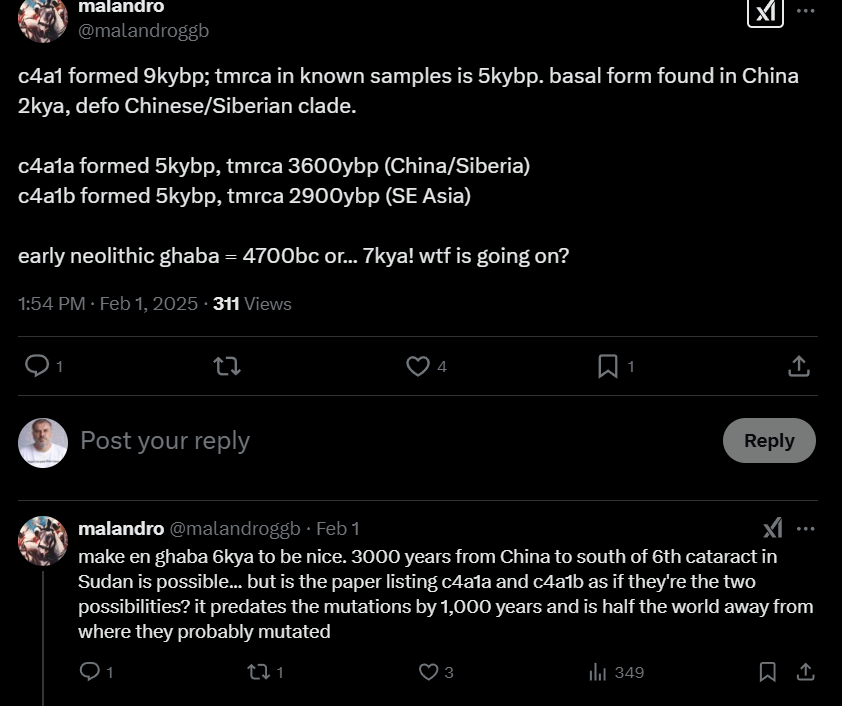The height and width of the screenshot is (706, 842).
Task: Click the Grok icon on reply post
Action: point(773,528)
